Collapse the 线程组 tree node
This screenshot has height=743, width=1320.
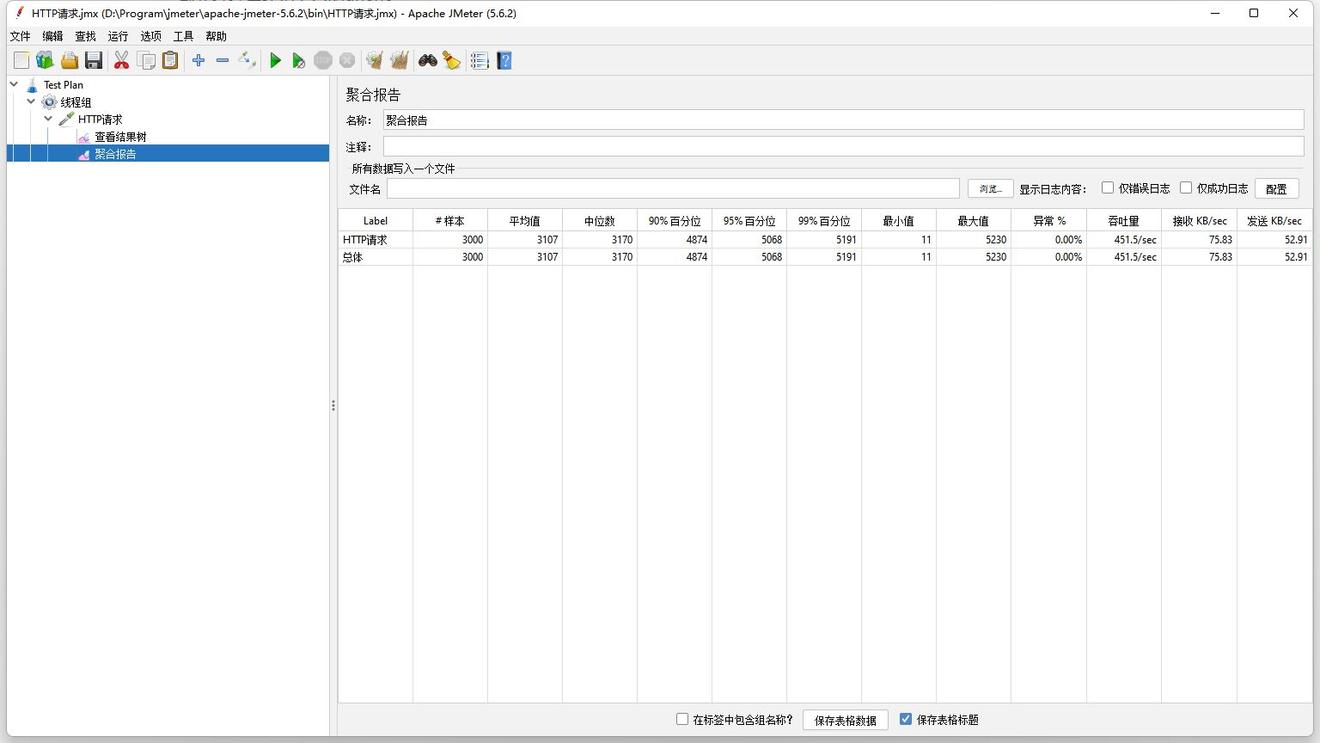pyautogui.click(x=31, y=102)
